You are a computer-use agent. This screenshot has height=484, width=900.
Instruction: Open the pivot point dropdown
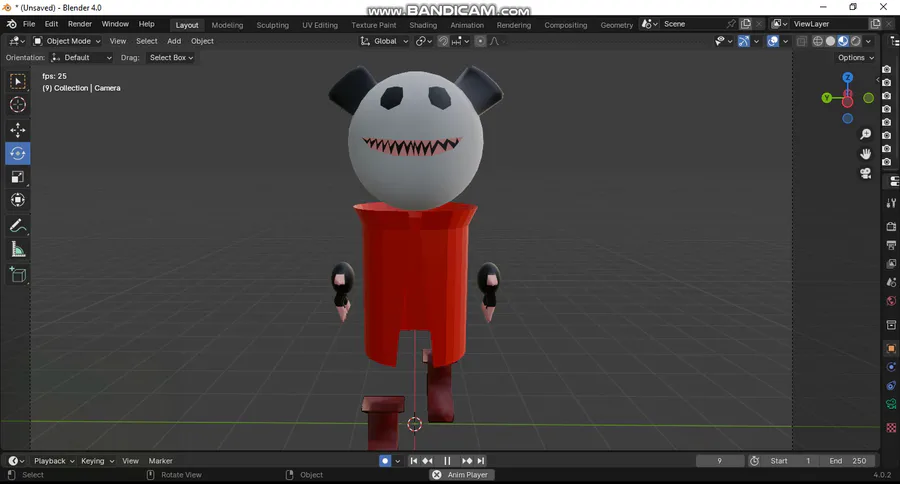(424, 41)
